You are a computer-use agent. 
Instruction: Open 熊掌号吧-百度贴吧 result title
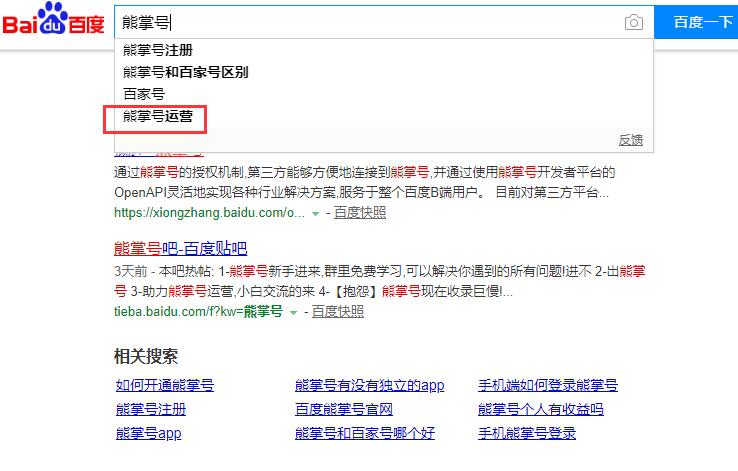(181, 248)
